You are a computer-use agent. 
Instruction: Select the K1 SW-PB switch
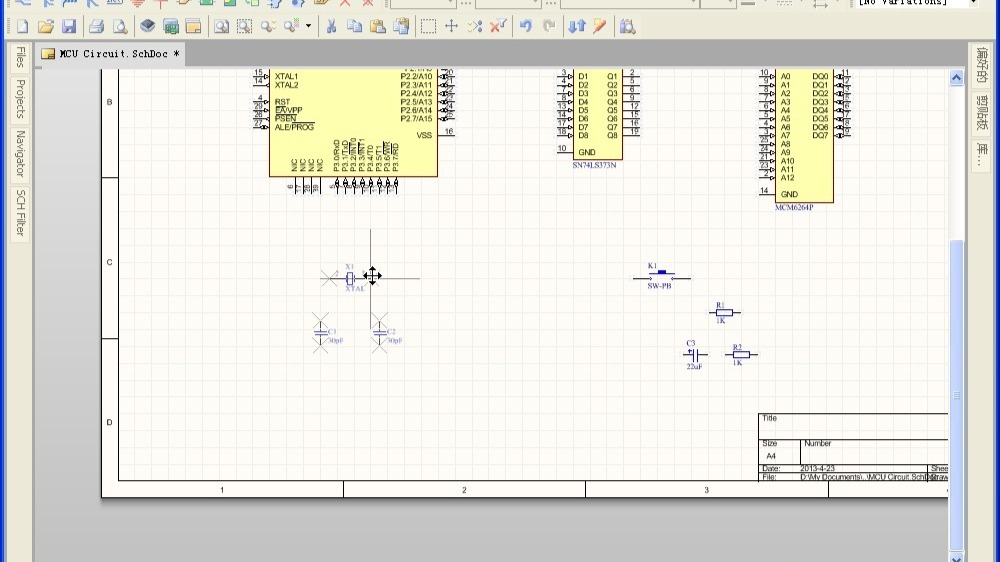661,276
